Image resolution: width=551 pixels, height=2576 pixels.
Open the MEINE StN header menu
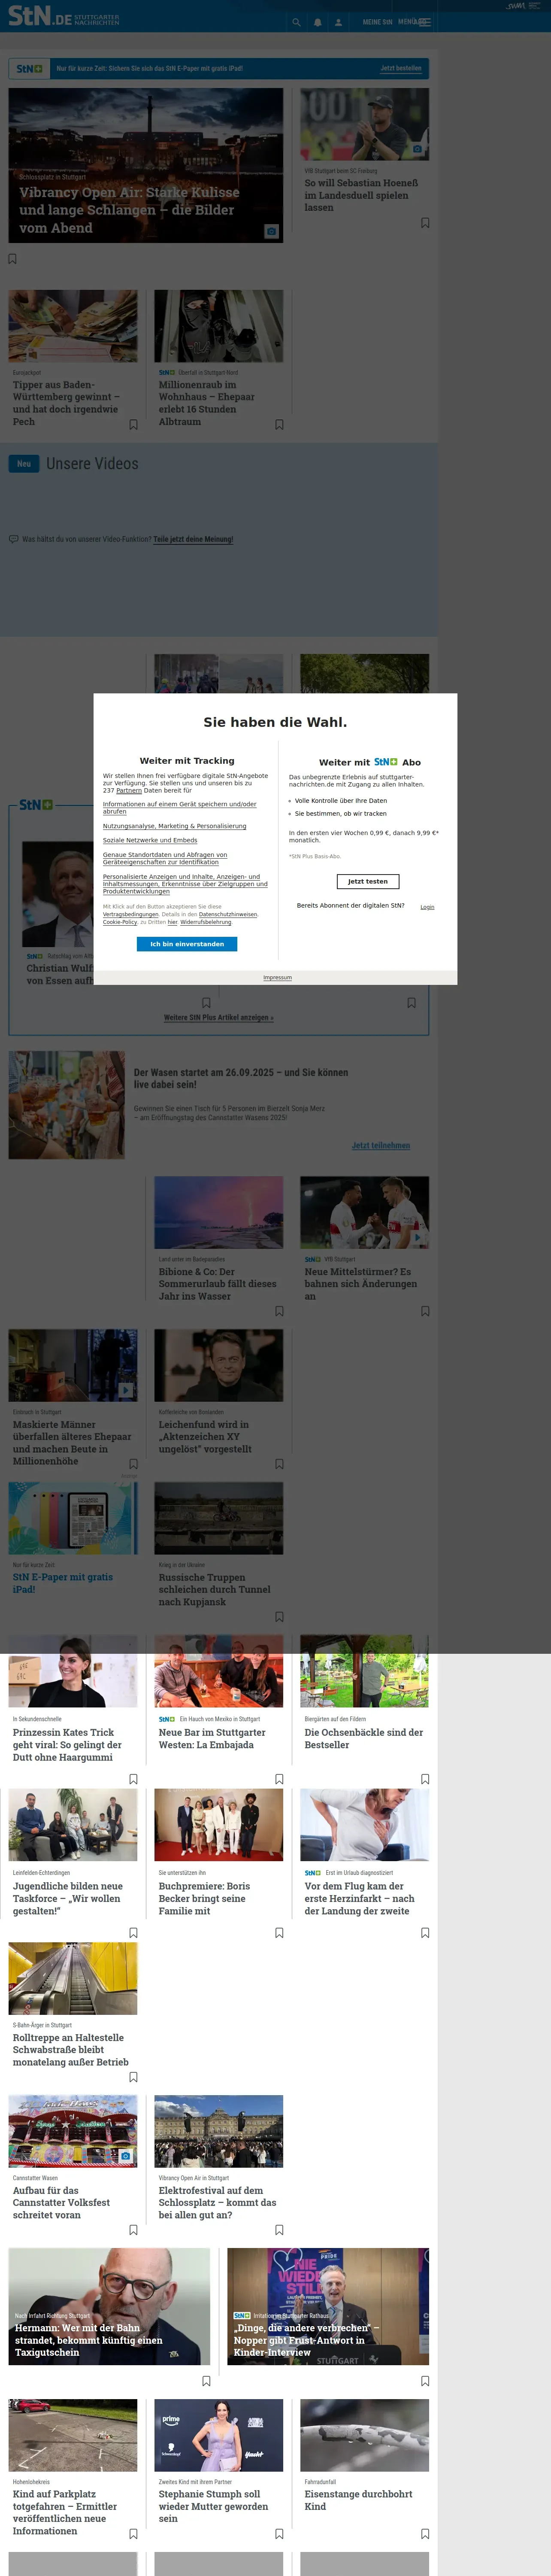[377, 22]
